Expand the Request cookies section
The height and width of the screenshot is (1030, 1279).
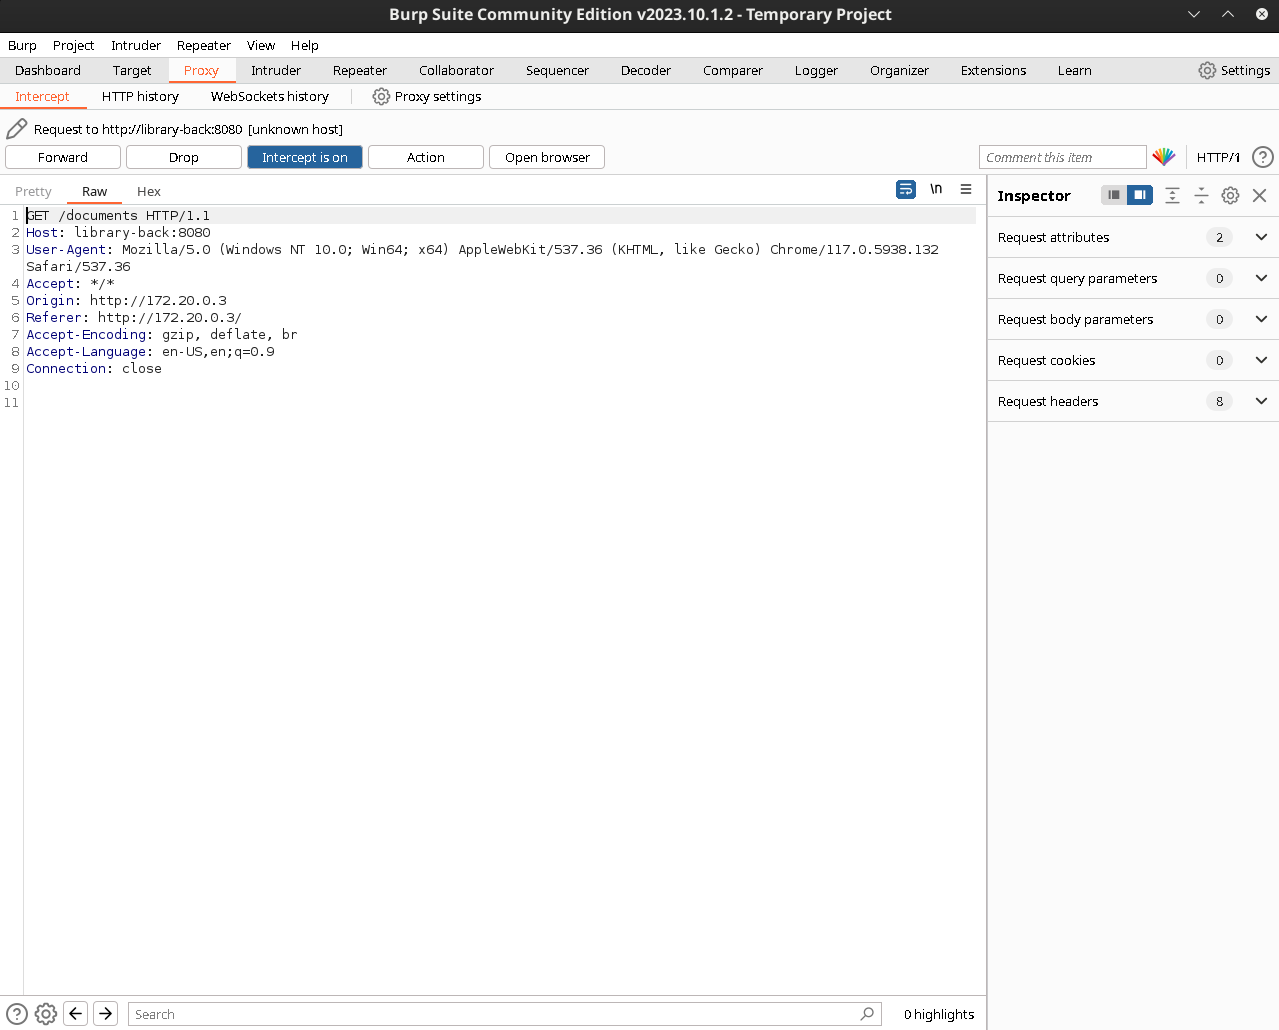point(1260,360)
